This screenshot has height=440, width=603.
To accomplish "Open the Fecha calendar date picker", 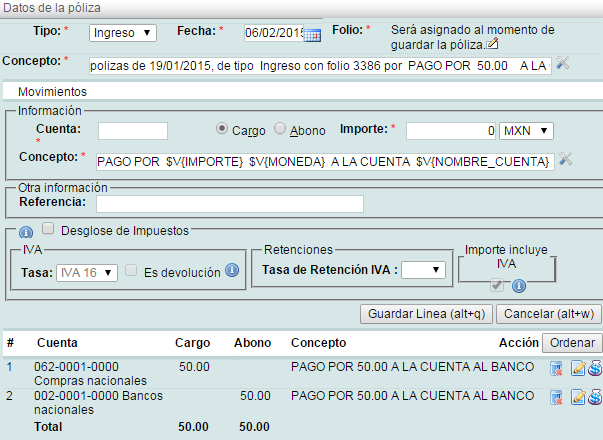I will click(x=312, y=35).
